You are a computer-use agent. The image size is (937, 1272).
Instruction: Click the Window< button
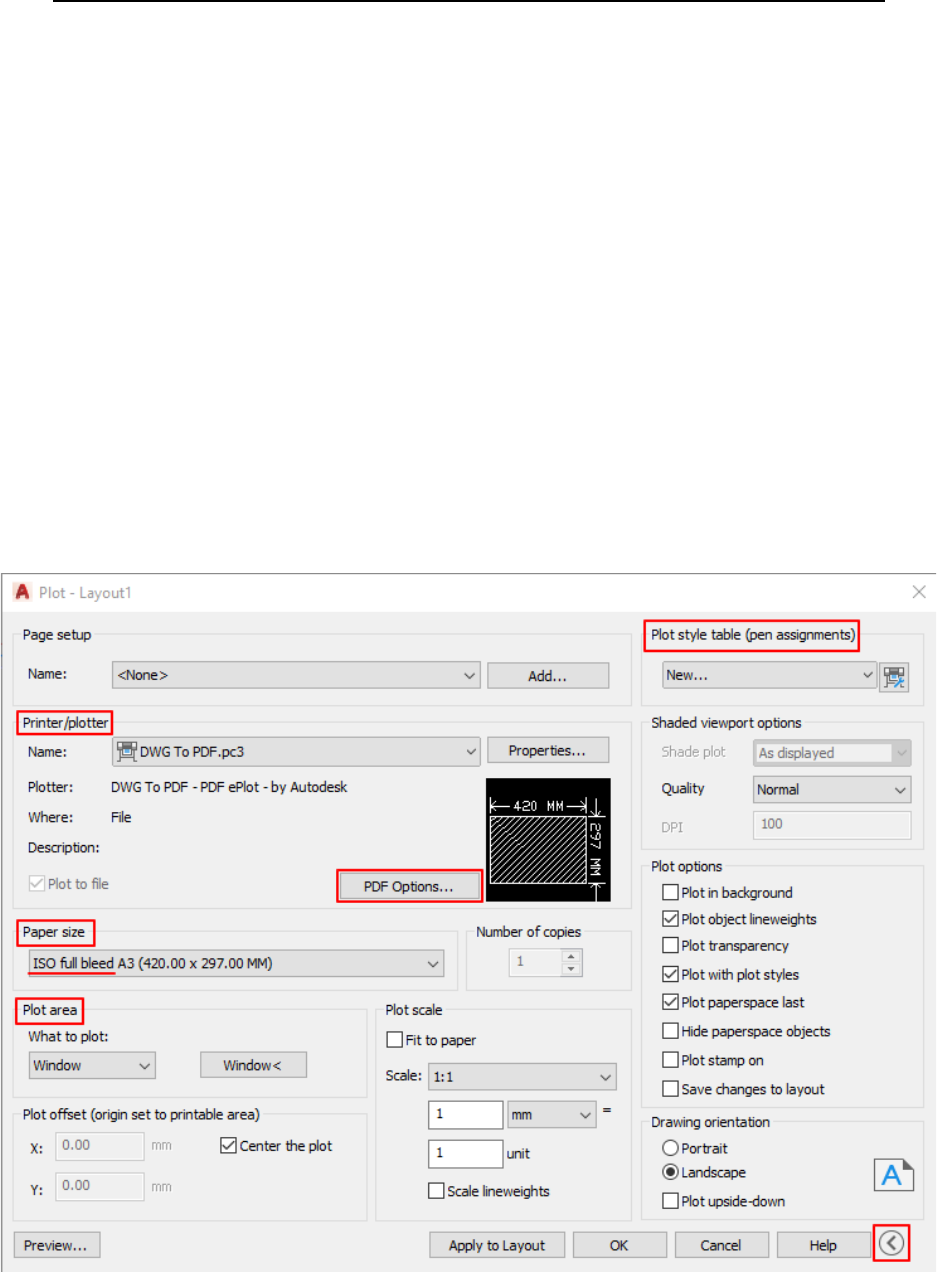click(x=253, y=1065)
